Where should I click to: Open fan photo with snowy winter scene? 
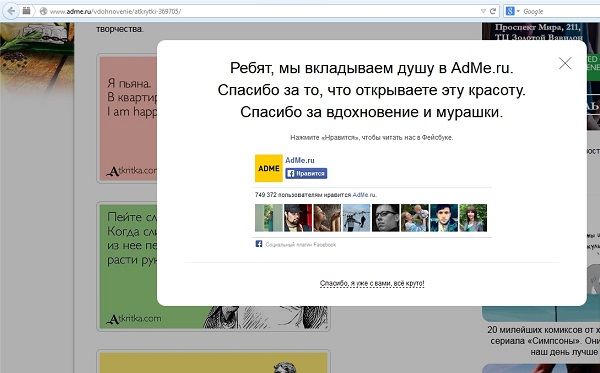tap(356, 218)
